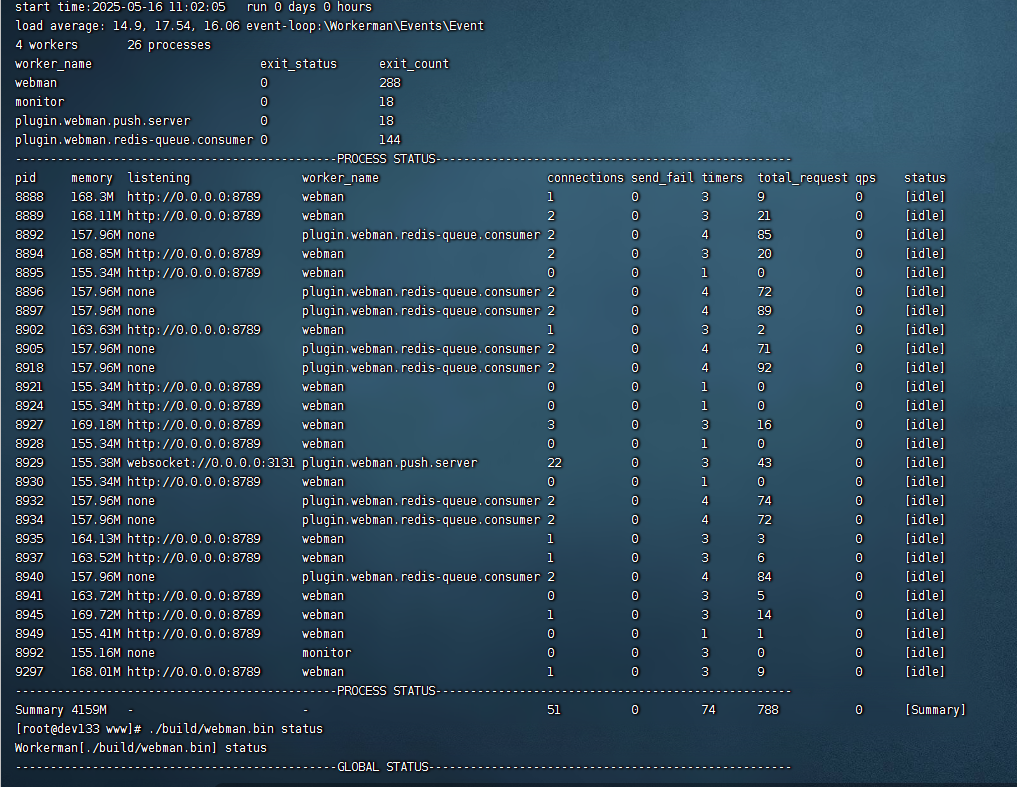Click the event-loop:\Workerman\Events\Event text
This screenshot has width=1017, height=787.
pos(365,26)
